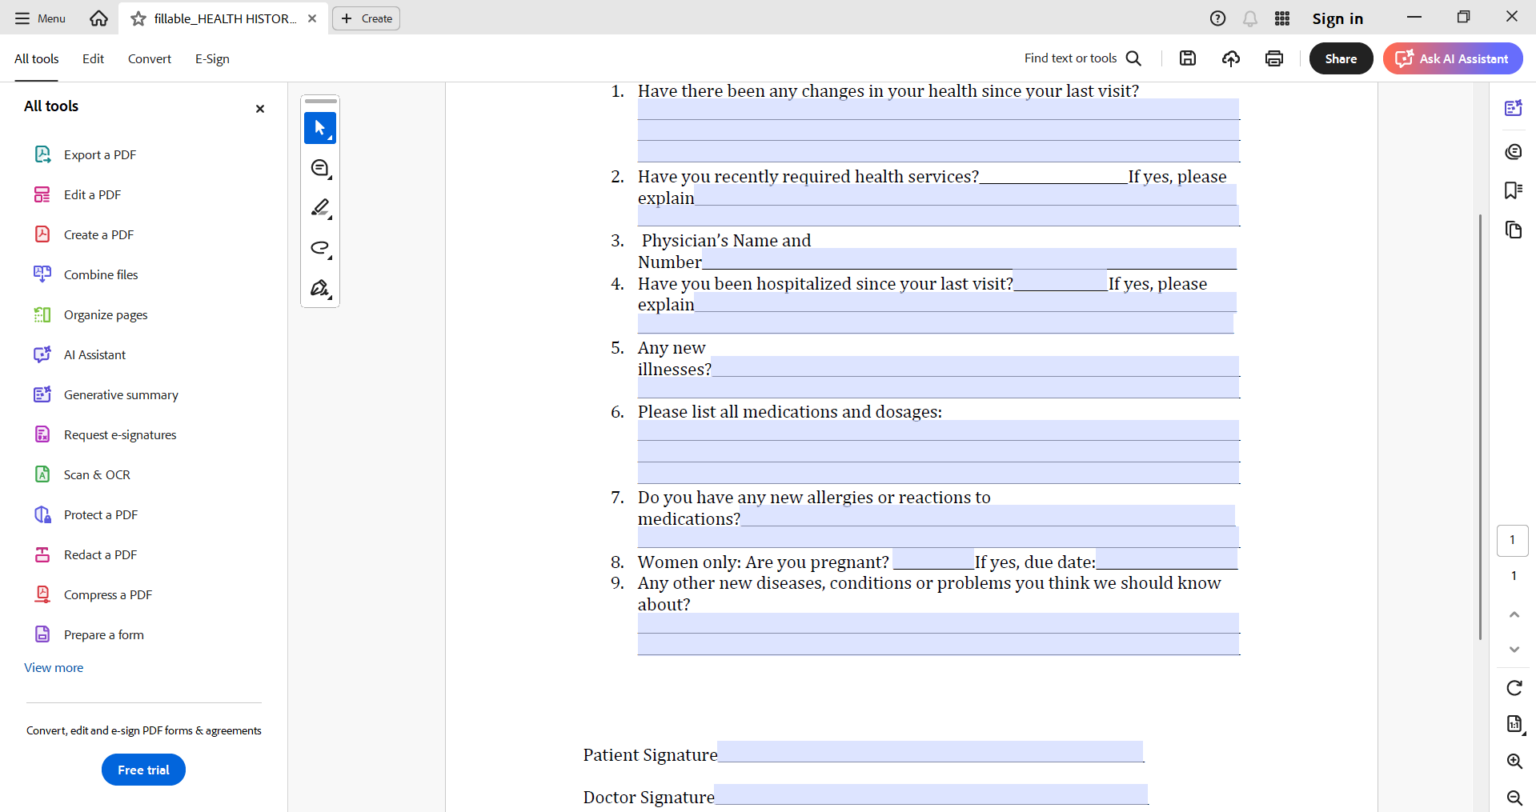This screenshot has width=1536, height=812.
Task: Open the E-Sign menu
Action: 212,58
